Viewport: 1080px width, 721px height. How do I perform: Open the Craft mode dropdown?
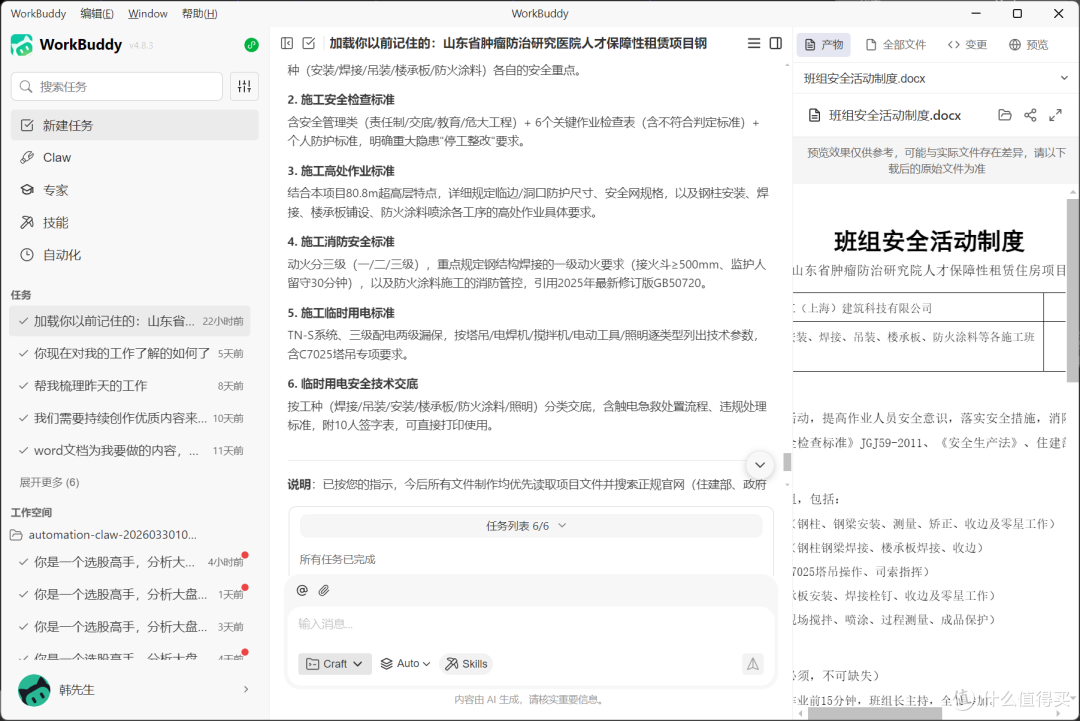335,664
